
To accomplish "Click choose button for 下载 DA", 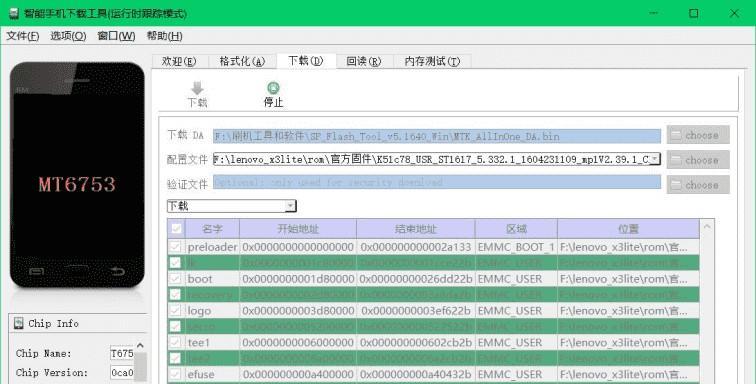I will (698, 135).
